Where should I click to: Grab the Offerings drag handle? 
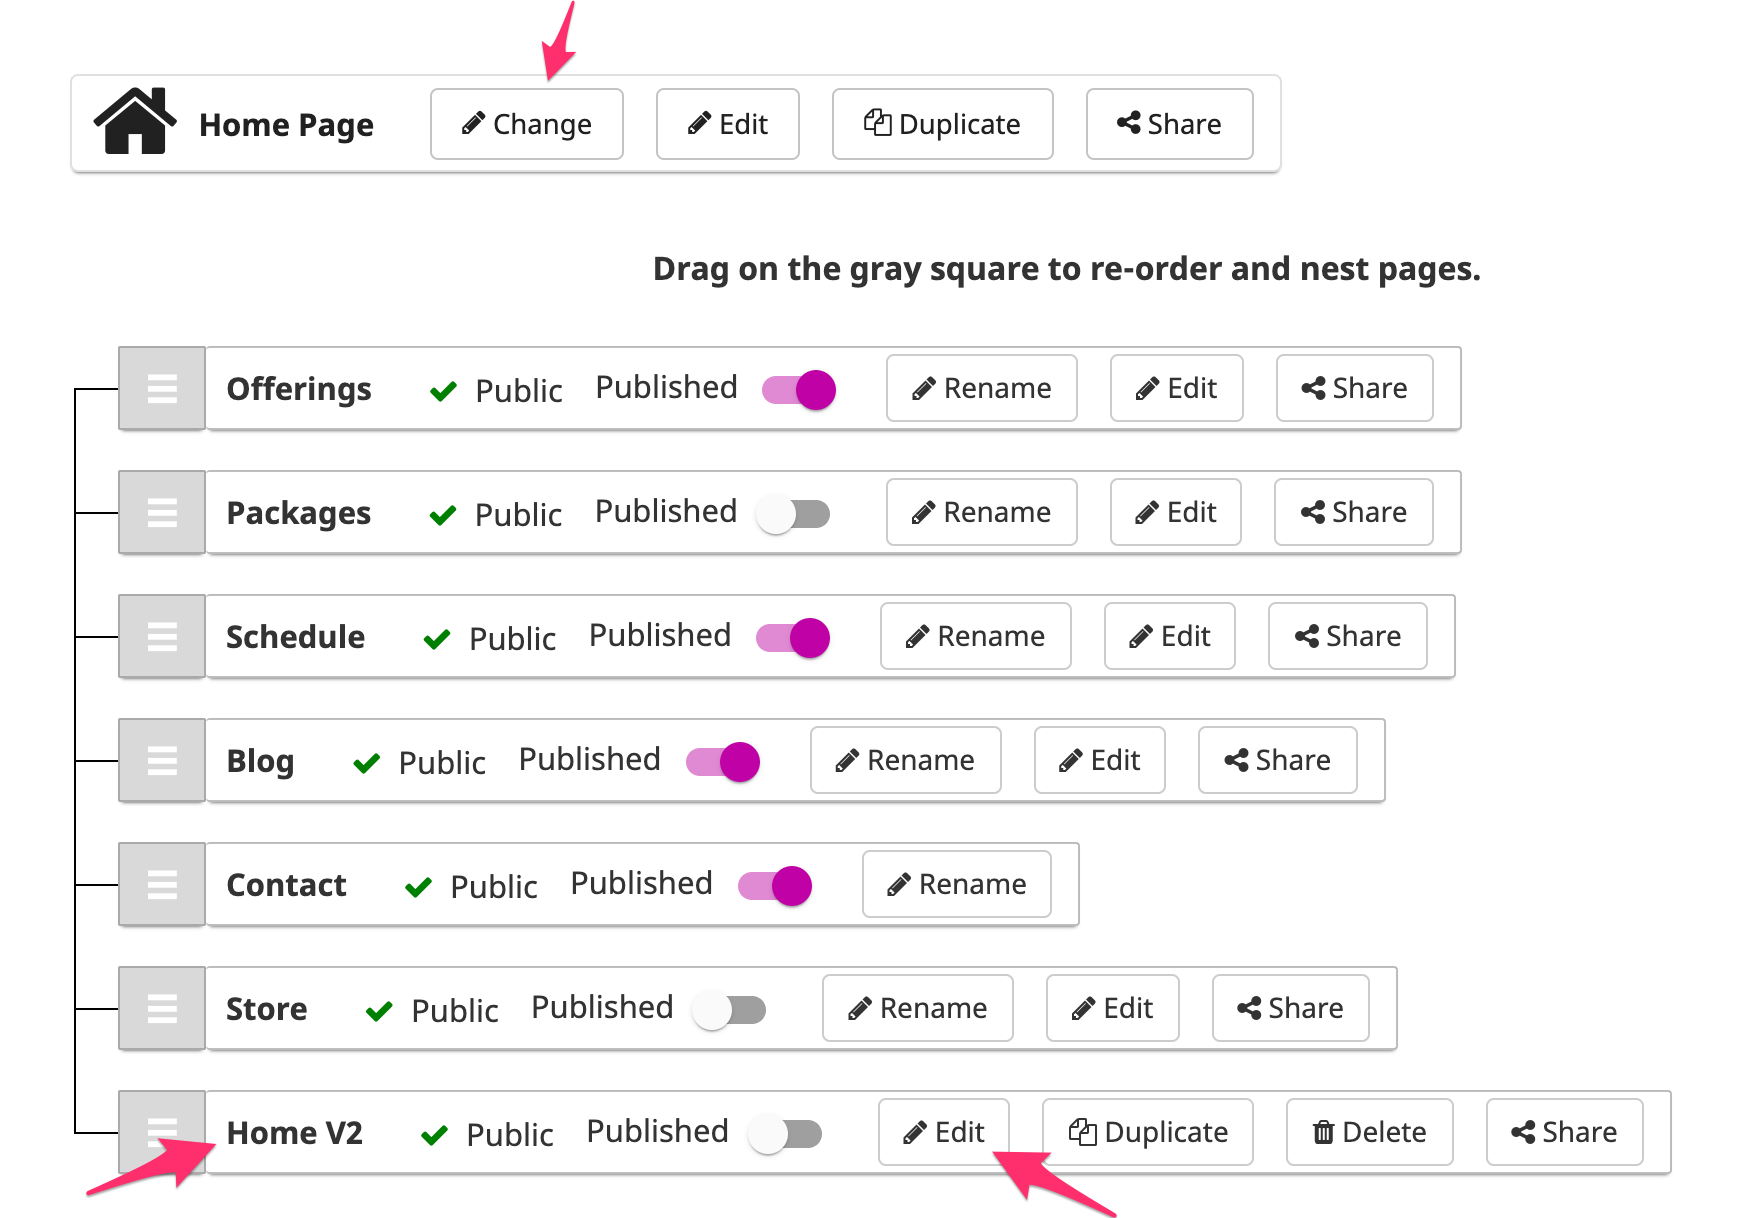[162, 388]
